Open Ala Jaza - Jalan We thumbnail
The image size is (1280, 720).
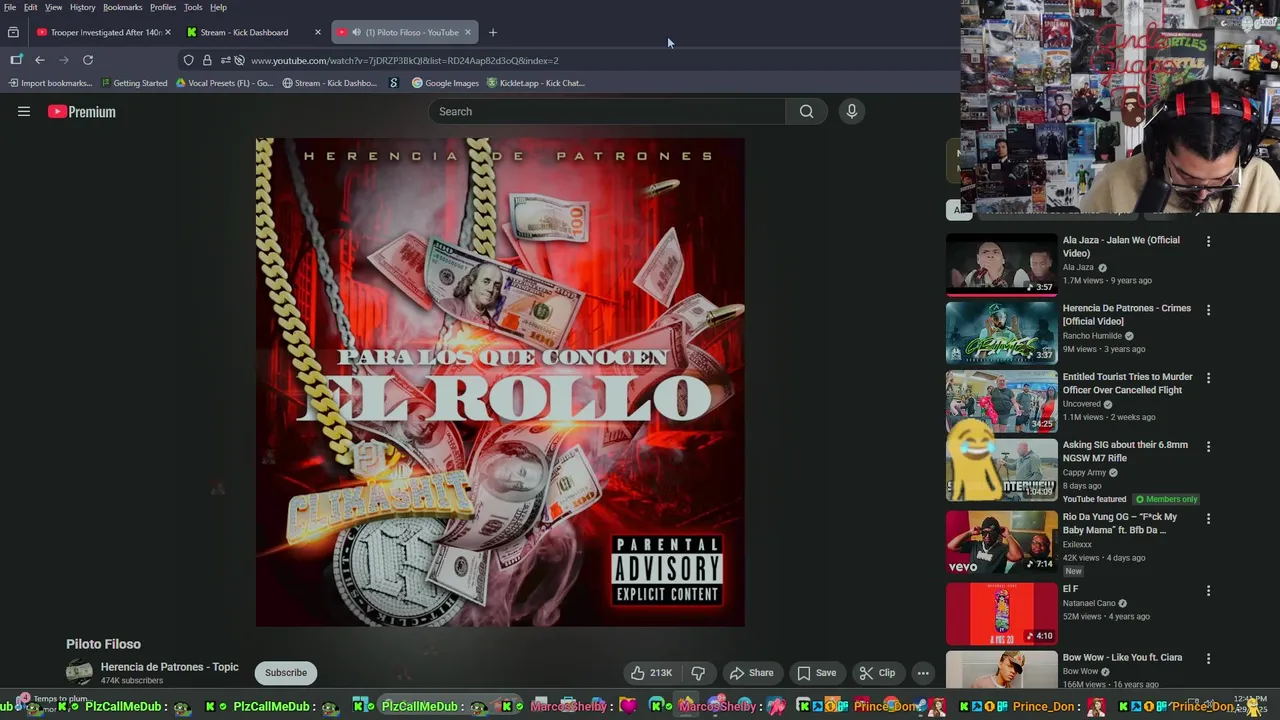[1001, 265]
